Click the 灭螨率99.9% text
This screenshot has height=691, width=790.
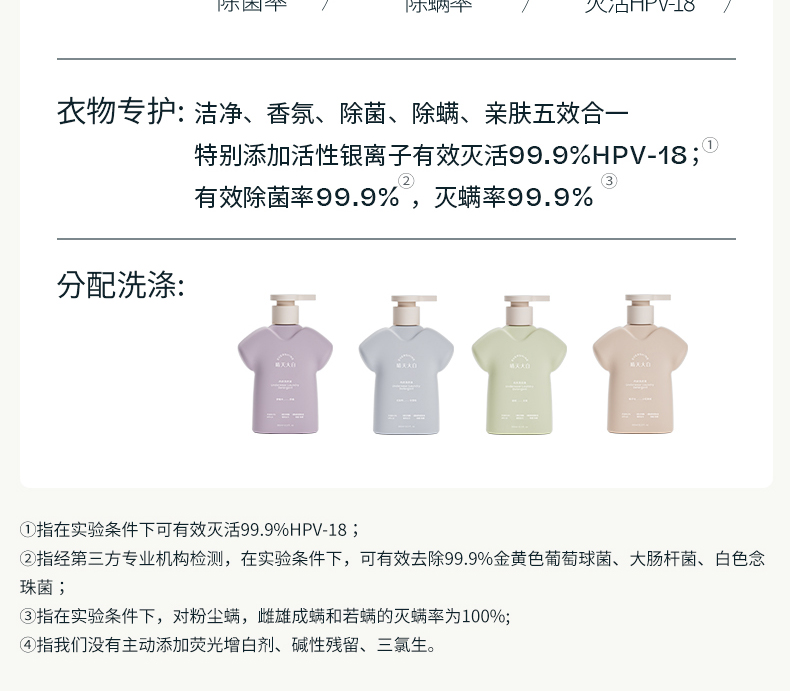click(x=513, y=197)
